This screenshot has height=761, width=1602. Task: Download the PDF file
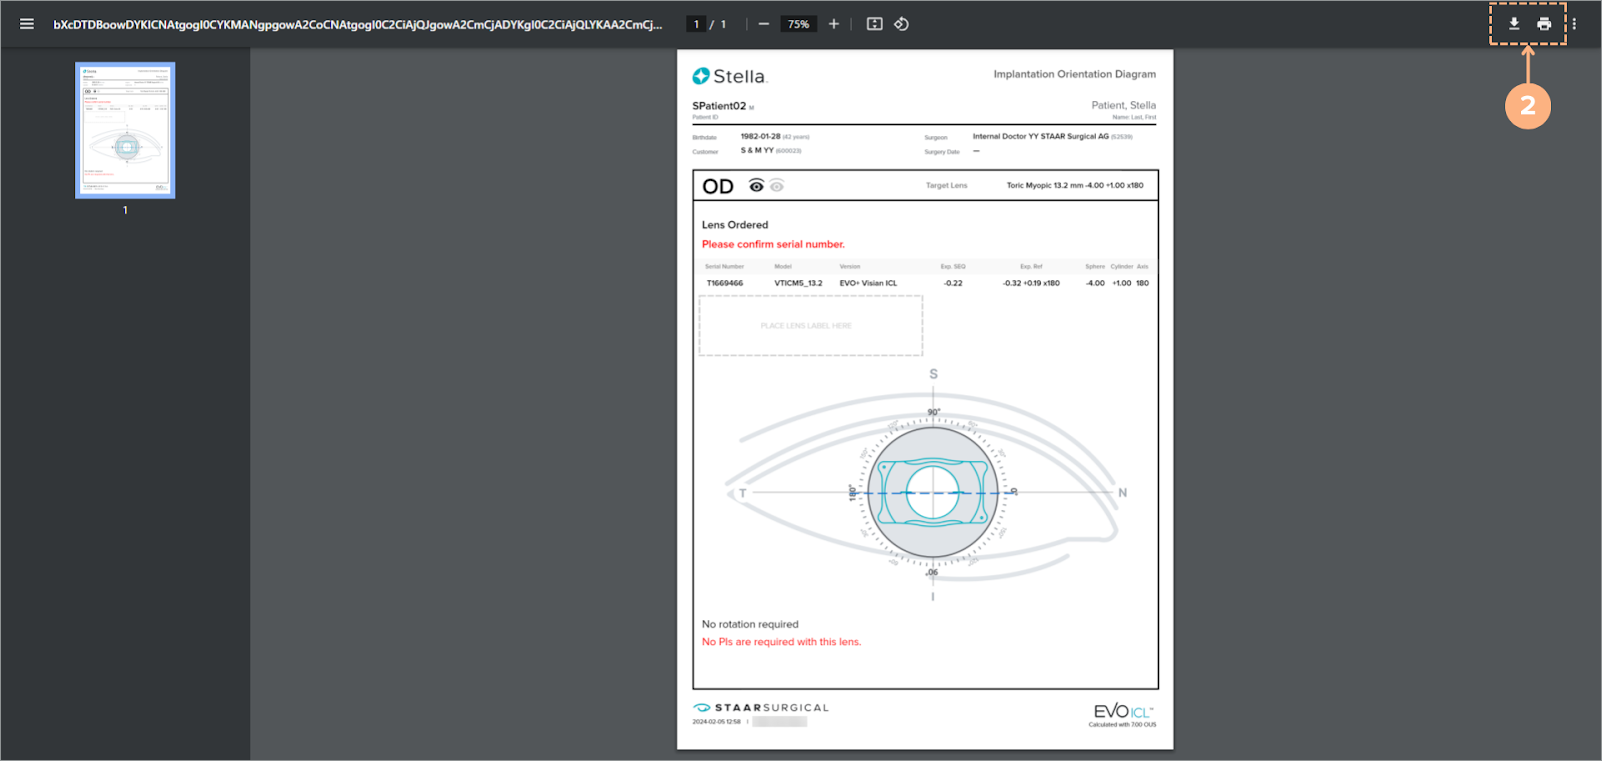pyautogui.click(x=1514, y=24)
